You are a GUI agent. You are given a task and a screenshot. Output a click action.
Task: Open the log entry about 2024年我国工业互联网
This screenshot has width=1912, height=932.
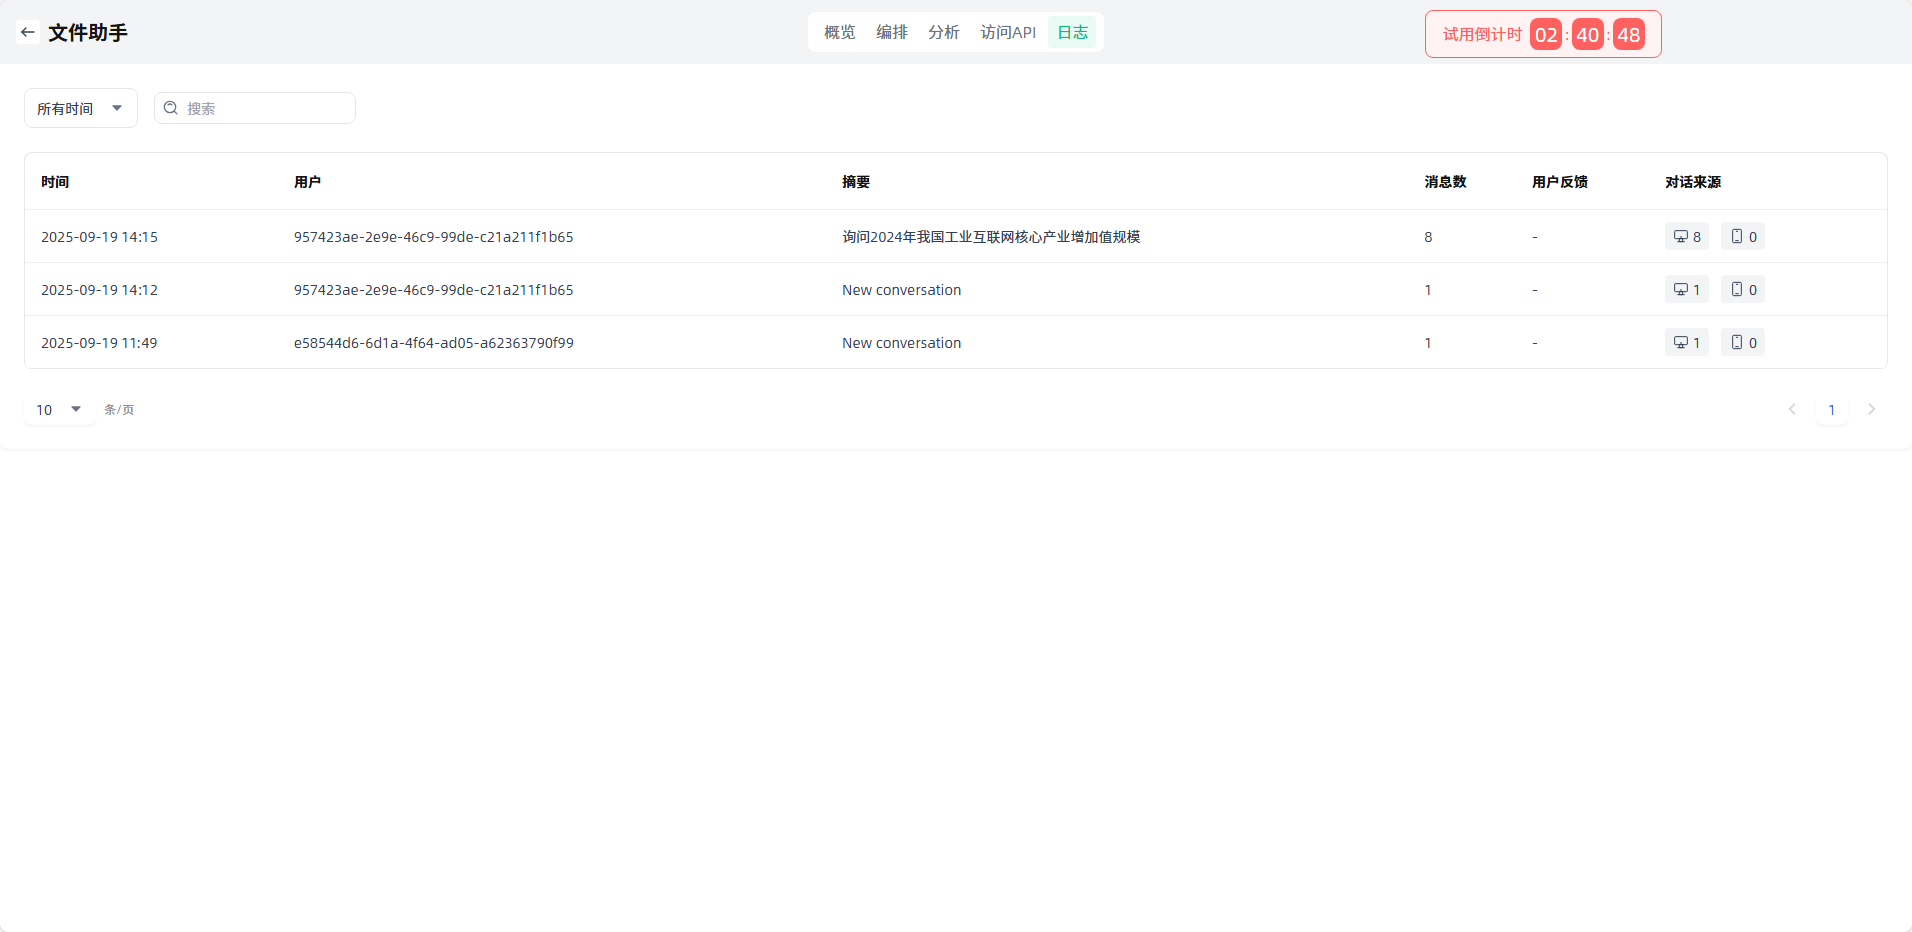990,237
